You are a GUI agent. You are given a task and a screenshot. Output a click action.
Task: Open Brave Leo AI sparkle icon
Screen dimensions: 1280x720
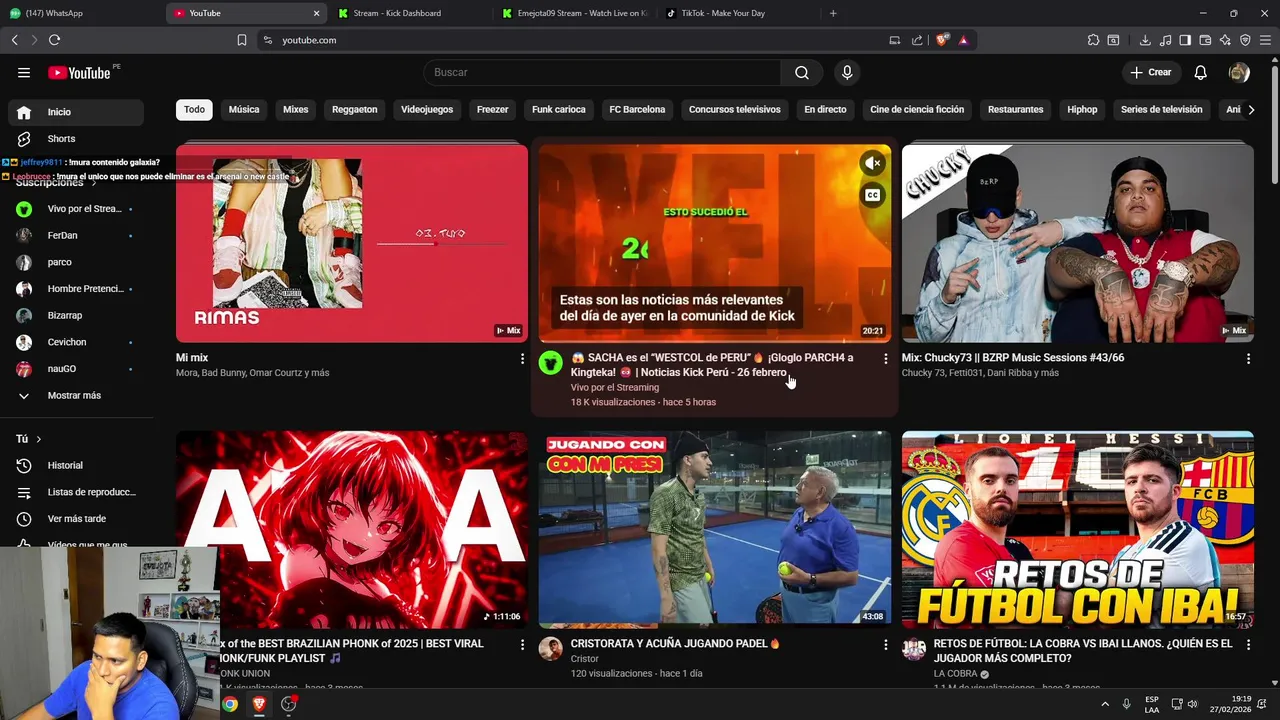tap(1225, 40)
